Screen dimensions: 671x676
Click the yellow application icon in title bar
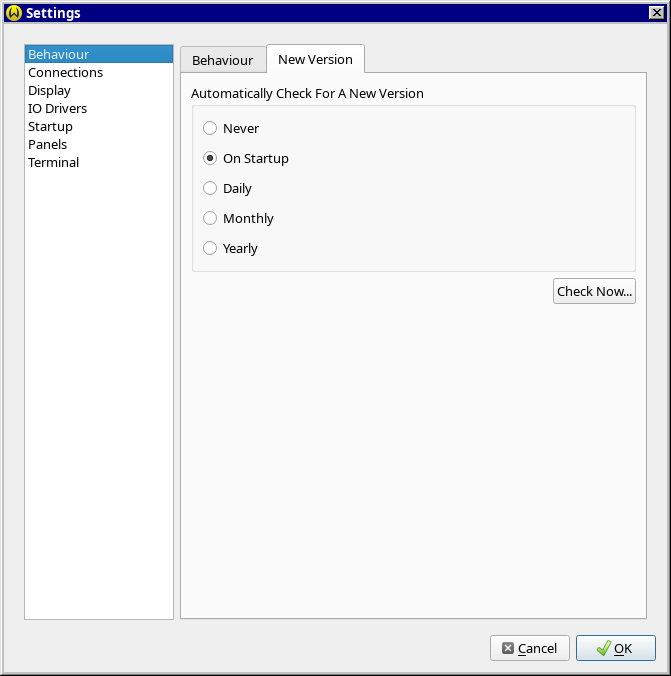(14, 13)
